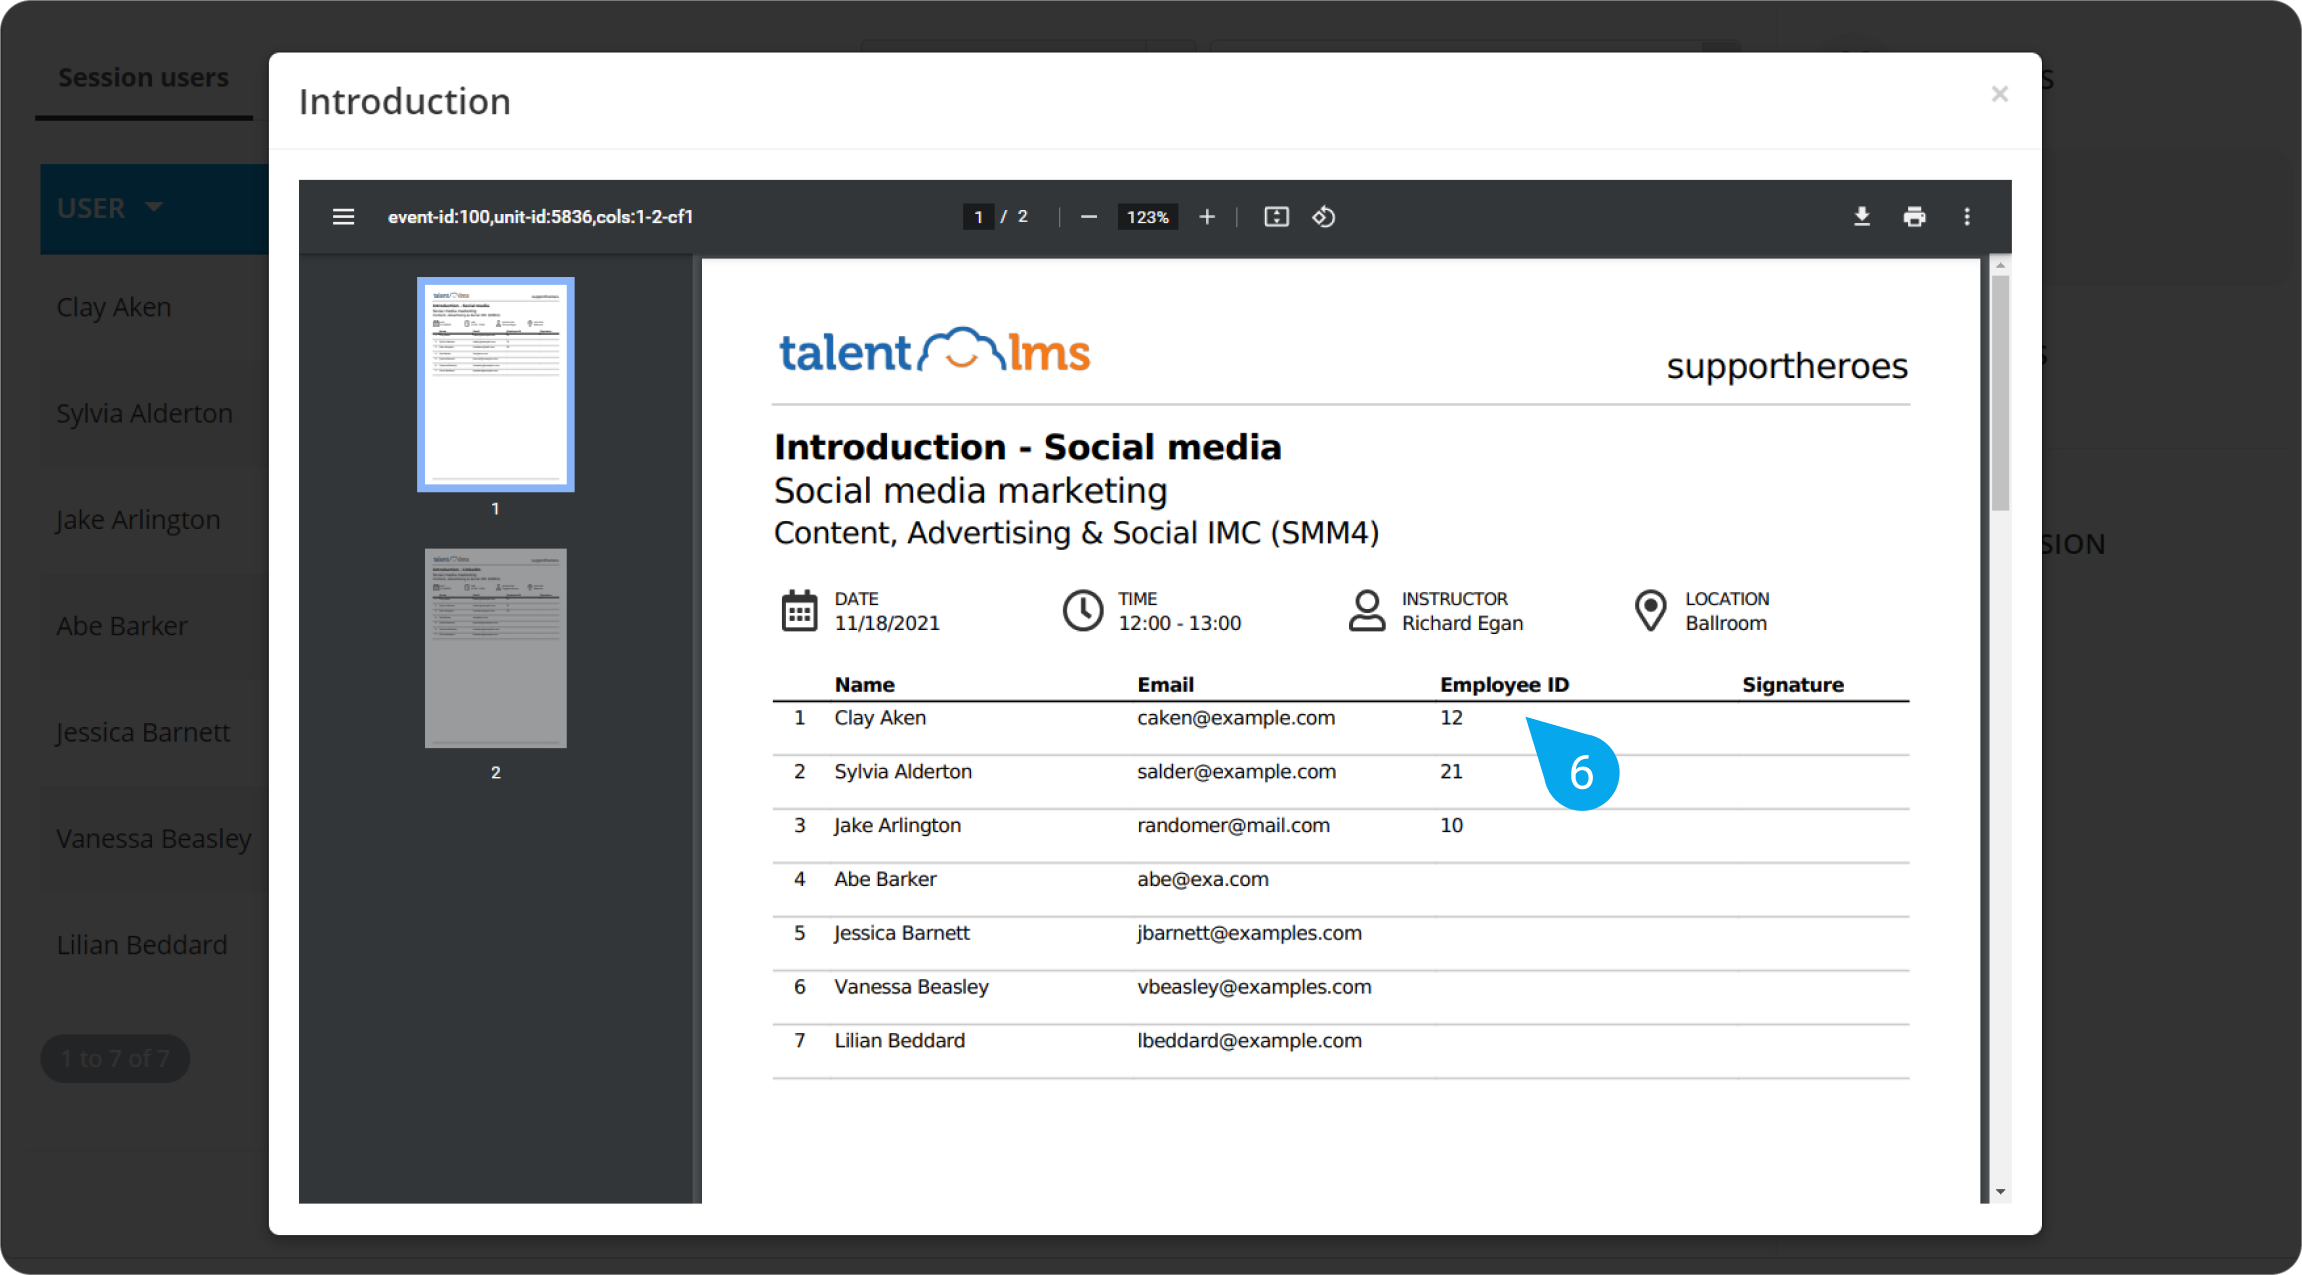The width and height of the screenshot is (2302, 1275).
Task: Click the Employee ID column header
Action: (x=1504, y=685)
